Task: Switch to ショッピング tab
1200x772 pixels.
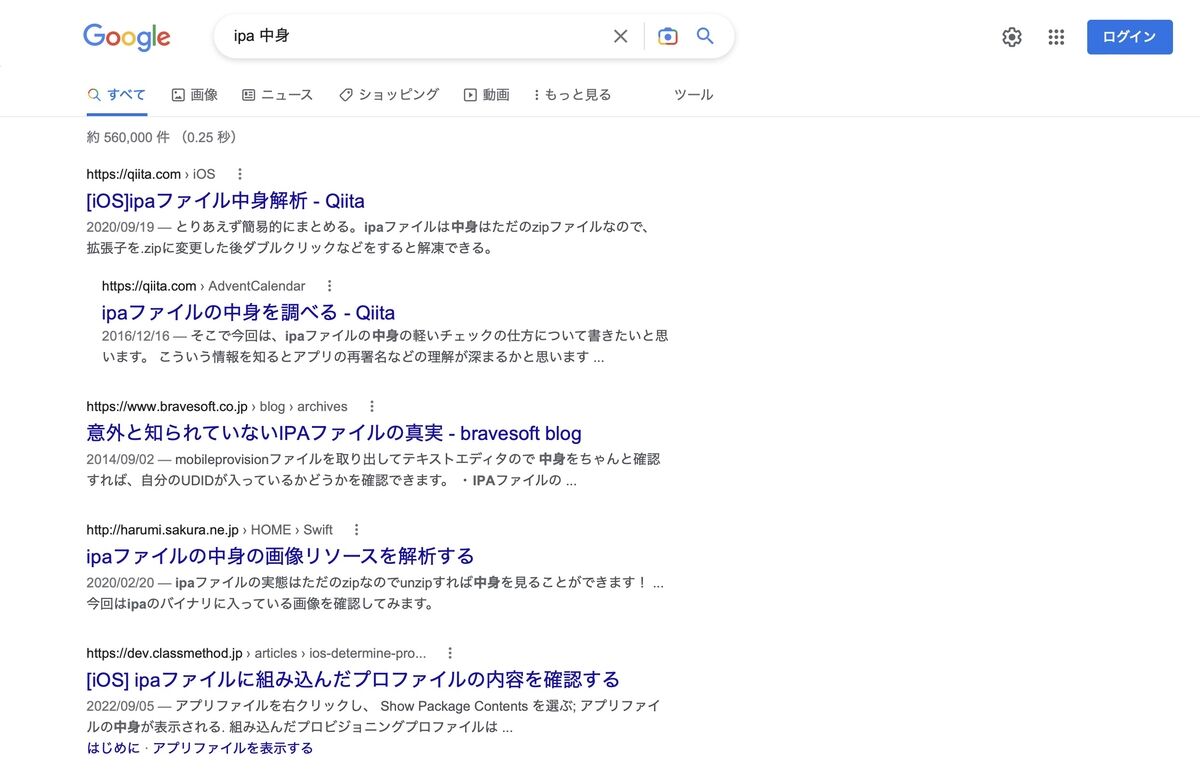Action: [x=389, y=95]
